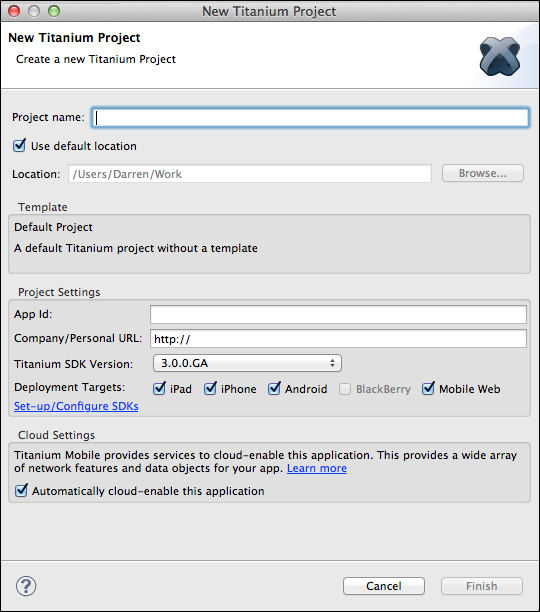This screenshot has height=612, width=540.
Task: Click the Finish button
Action: [482, 586]
